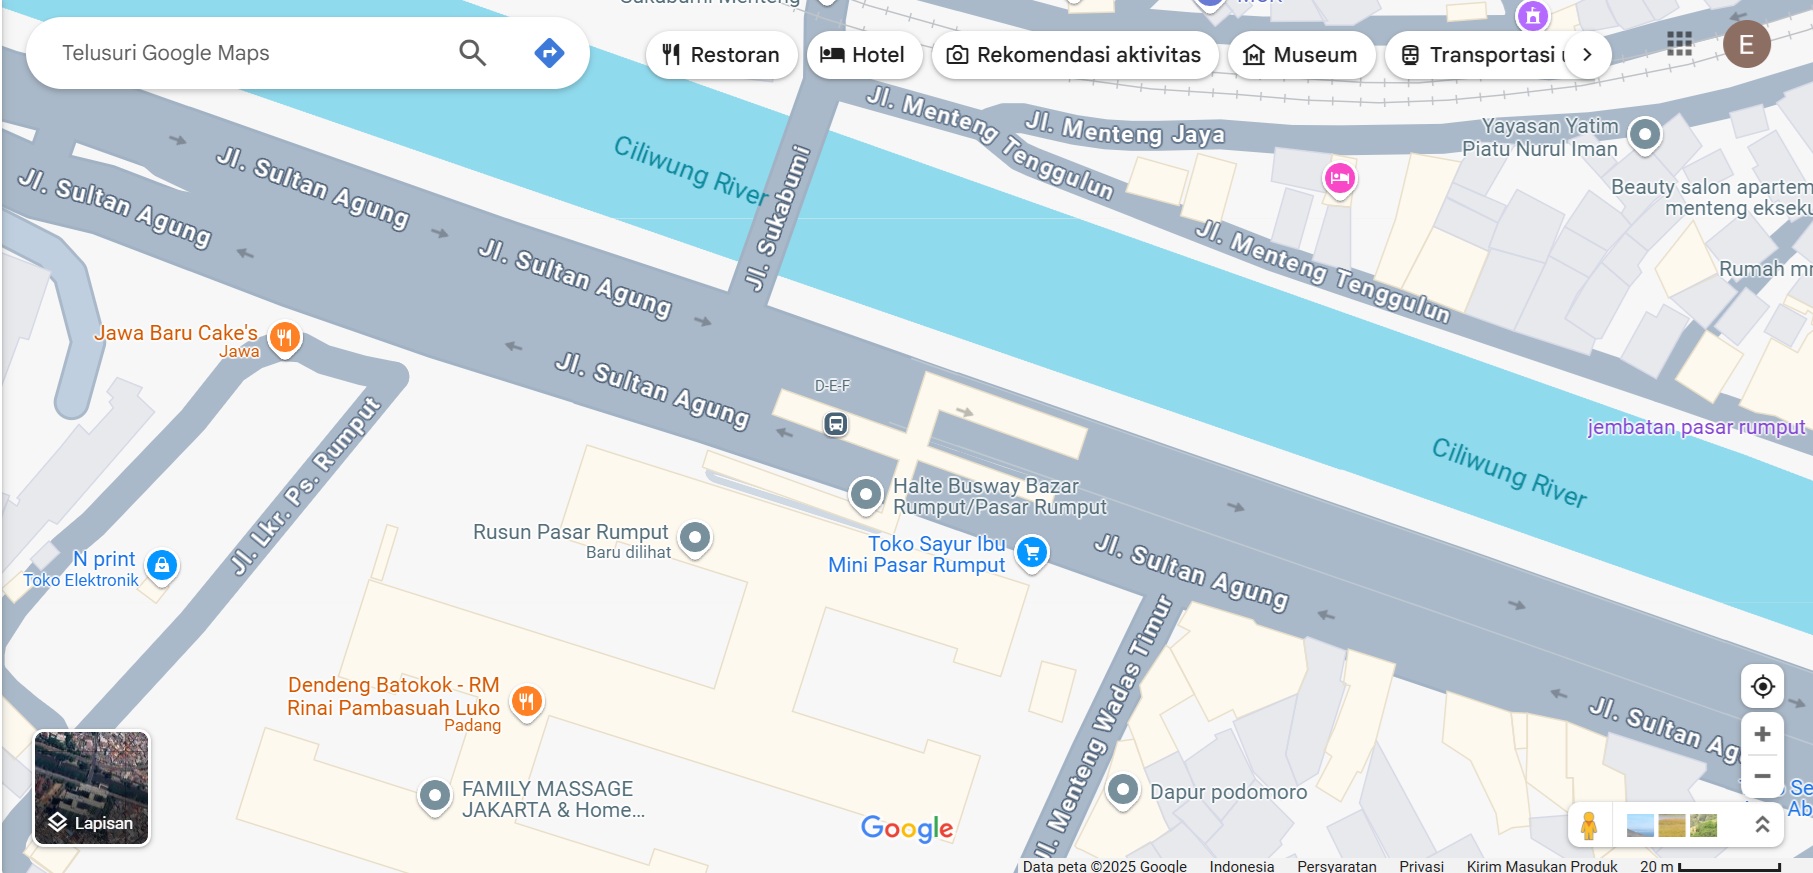Select the Toko Sayur Ibu shopping pin
The image size is (1813, 873).
[1032, 552]
